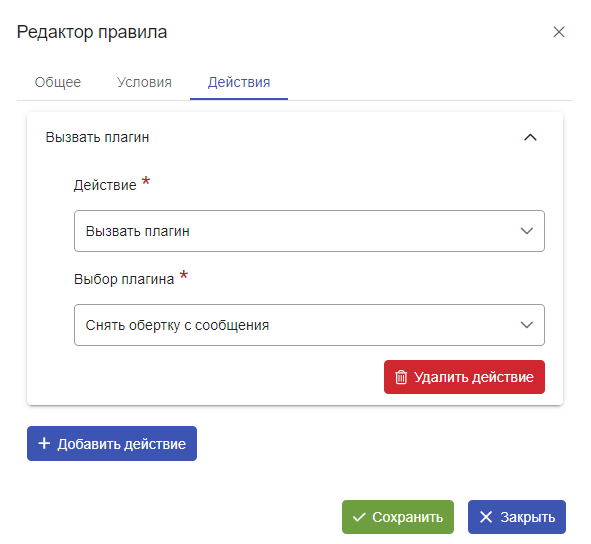
Task: Click the X icon inside the Закрыть button
Action: click(486, 517)
